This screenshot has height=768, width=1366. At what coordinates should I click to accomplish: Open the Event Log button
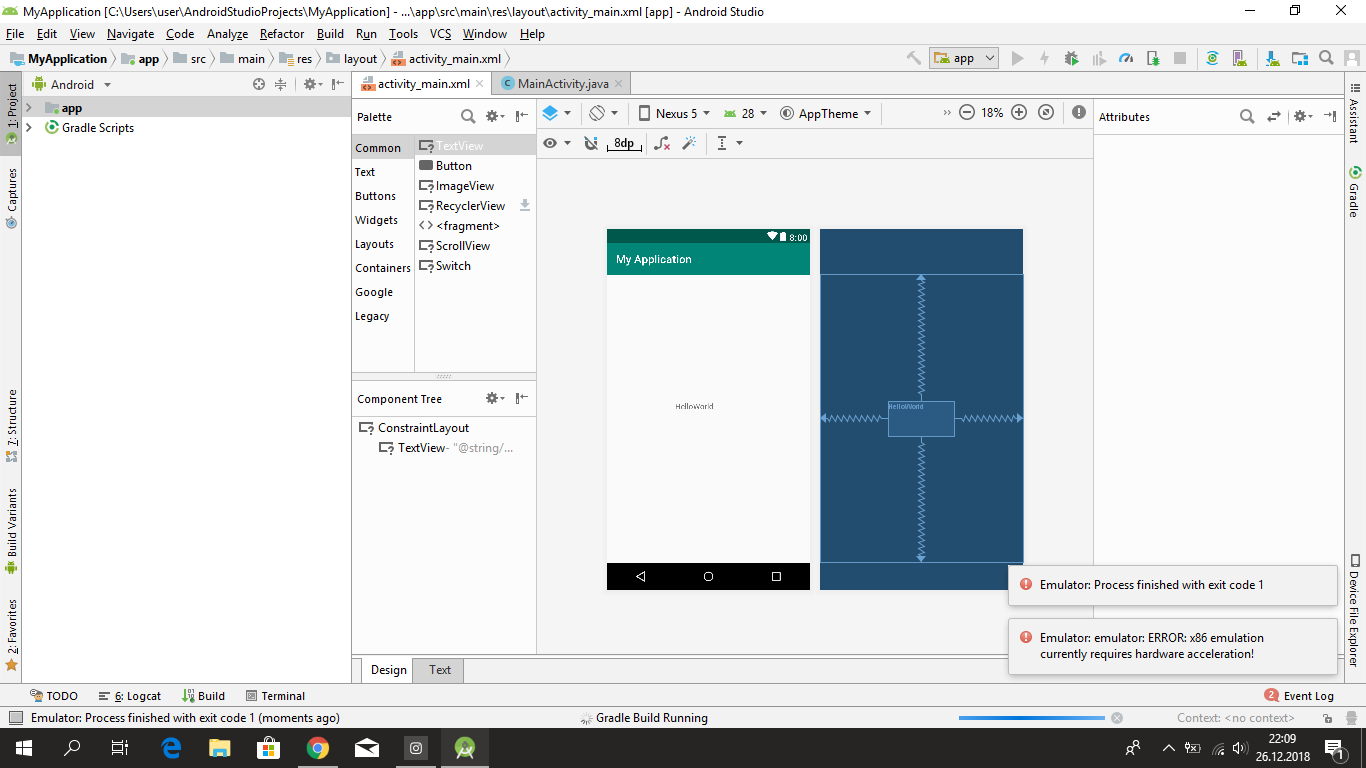[x=1299, y=696]
